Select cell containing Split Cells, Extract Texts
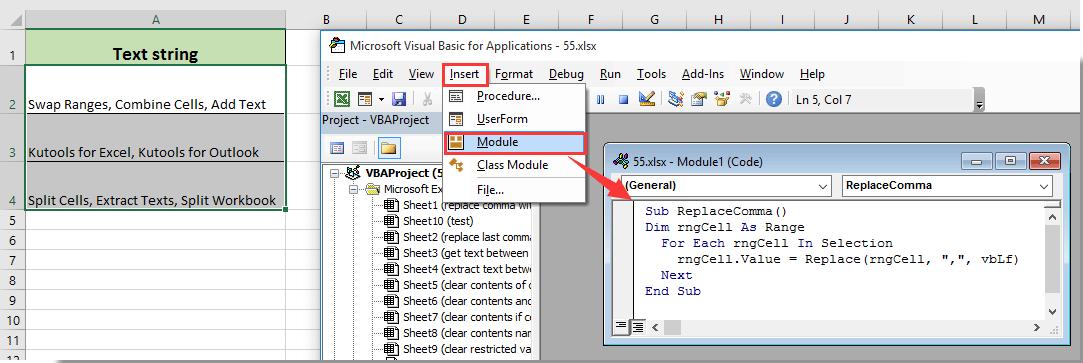The width and height of the screenshot is (1083, 363). point(155,186)
